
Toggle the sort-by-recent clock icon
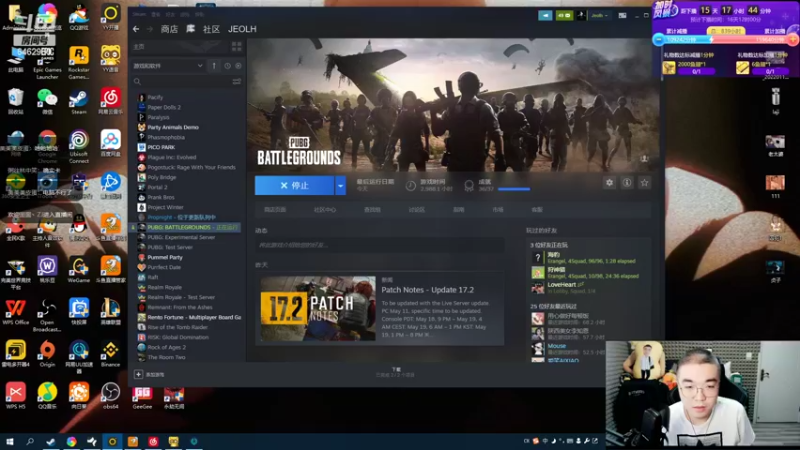228,66
